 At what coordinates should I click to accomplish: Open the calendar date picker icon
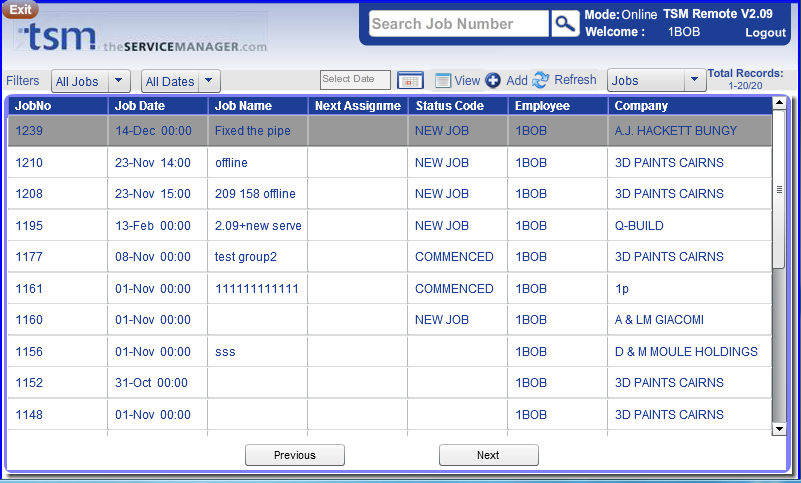[x=410, y=80]
